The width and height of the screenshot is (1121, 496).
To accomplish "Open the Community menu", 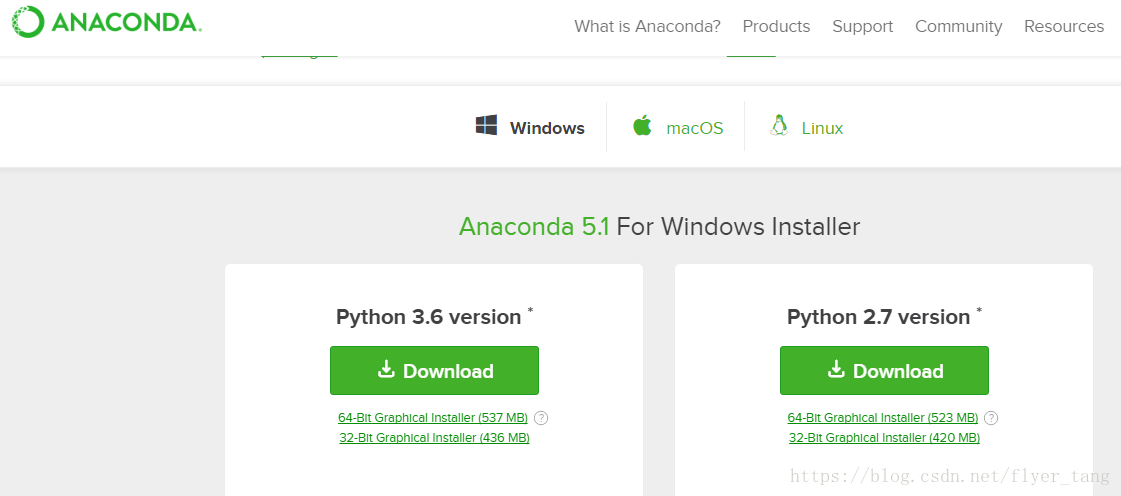I will [959, 26].
